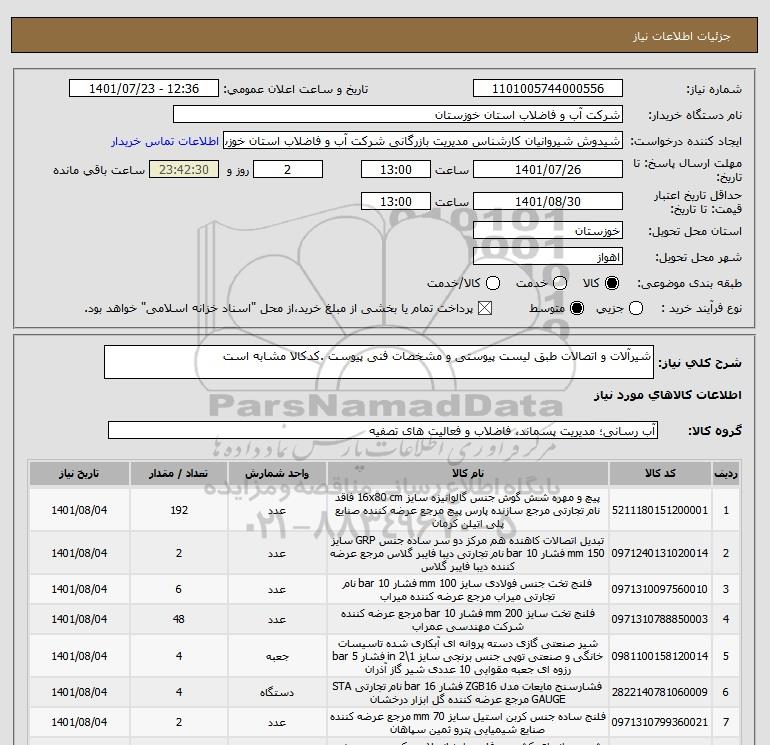Select item code 0971310097560010
Image resolution: width=770 pixels, height=745 pixels.
(660, 589)
